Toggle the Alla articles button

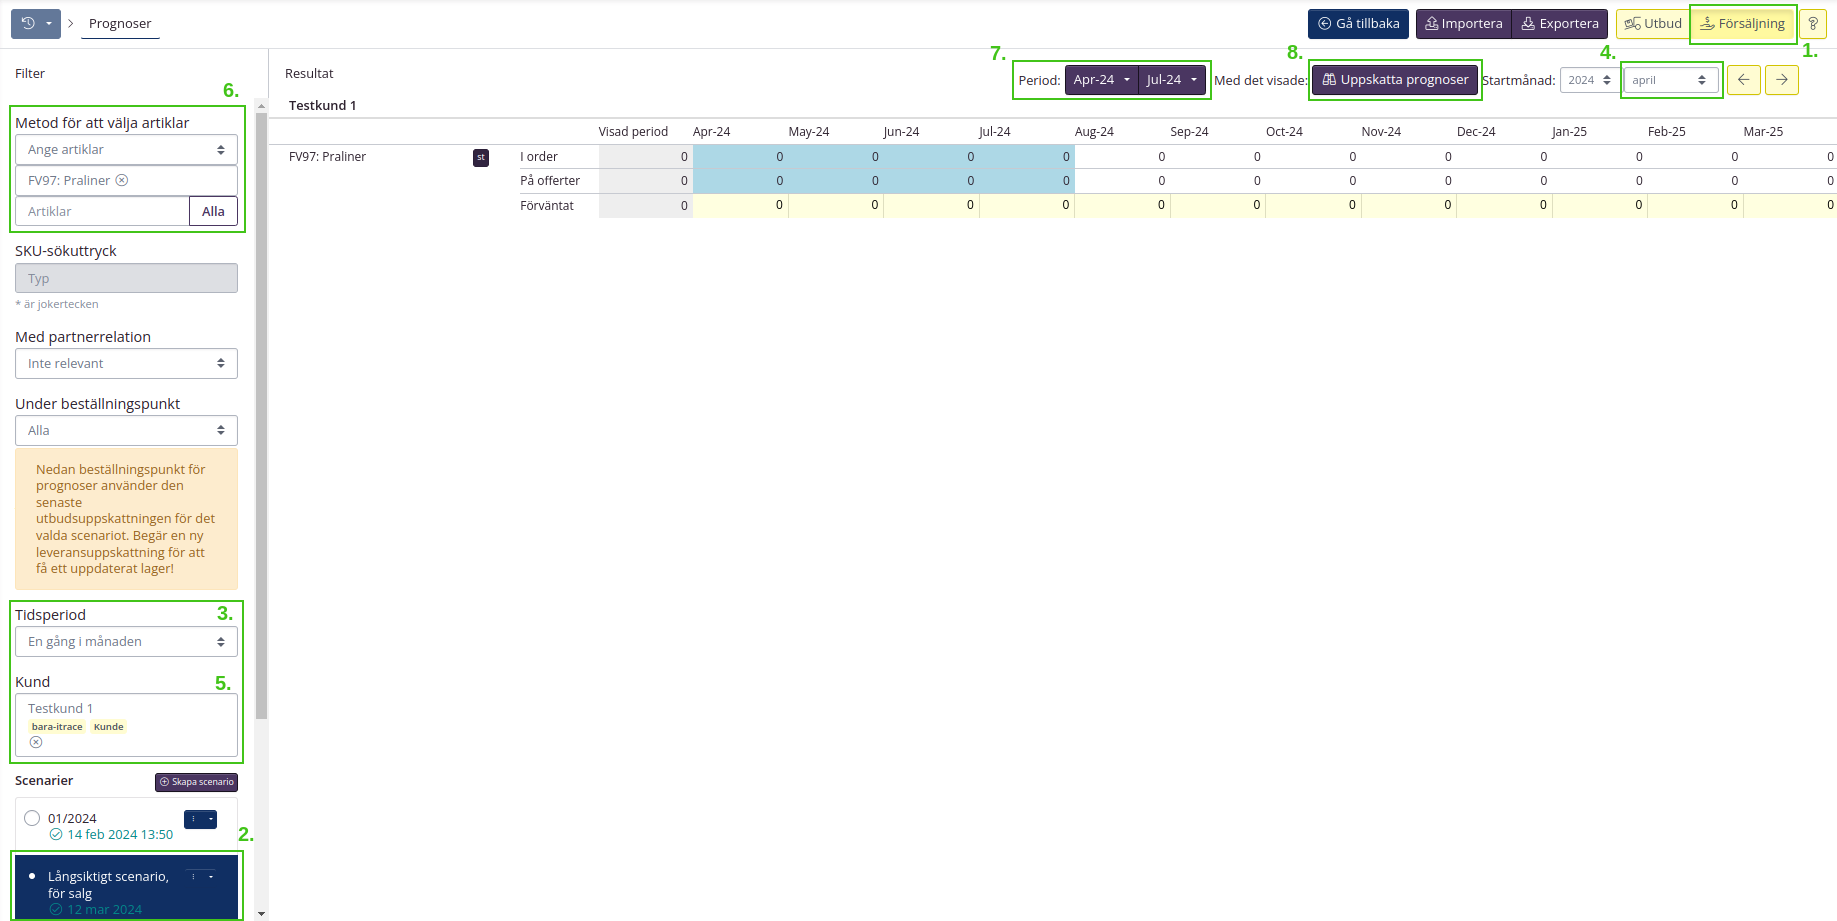click(x=213, y=211)
